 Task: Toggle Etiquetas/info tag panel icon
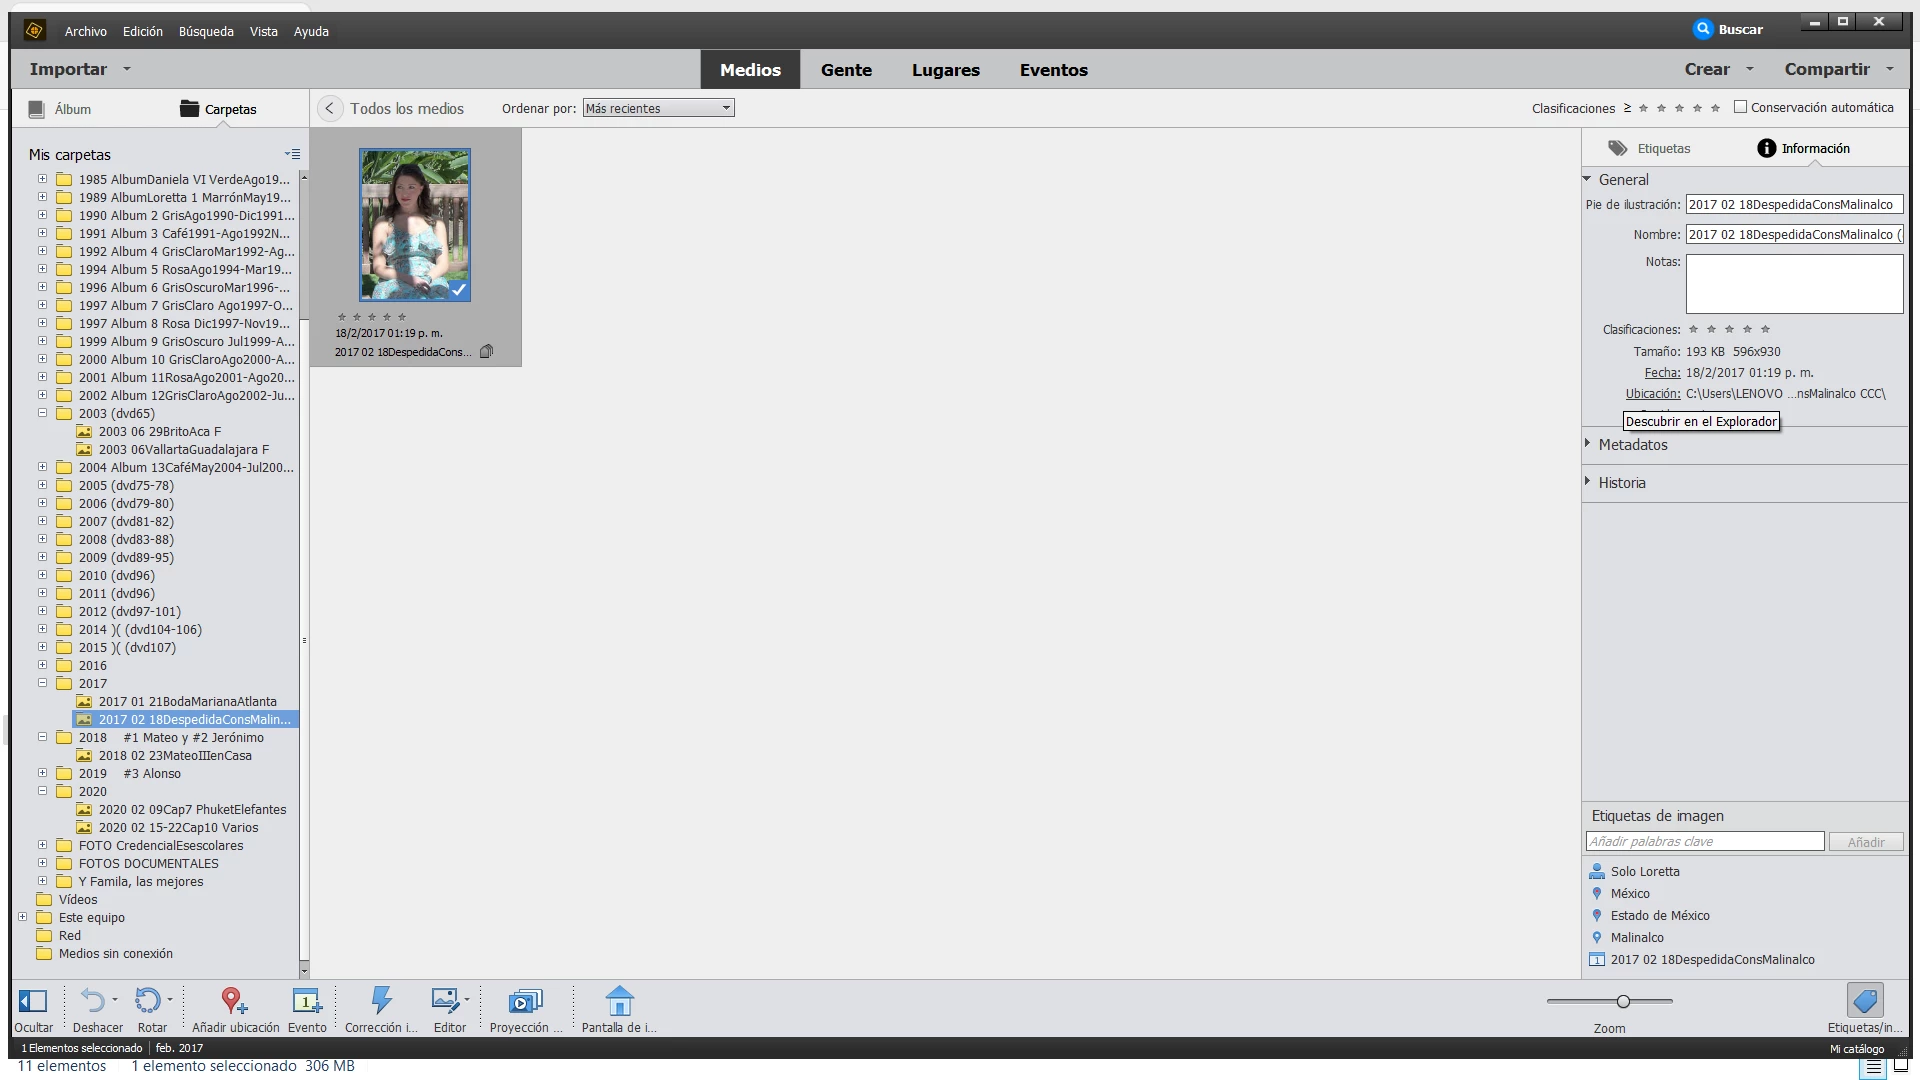(x=1865, y=1001)
